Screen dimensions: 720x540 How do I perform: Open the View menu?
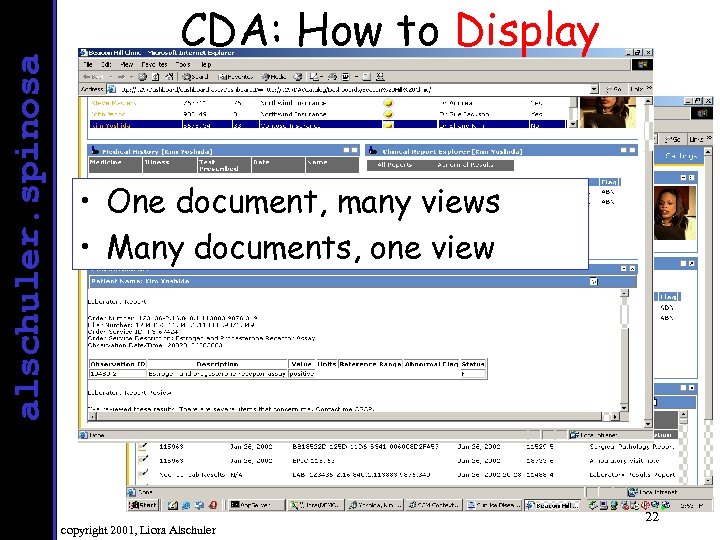point(126,65)
